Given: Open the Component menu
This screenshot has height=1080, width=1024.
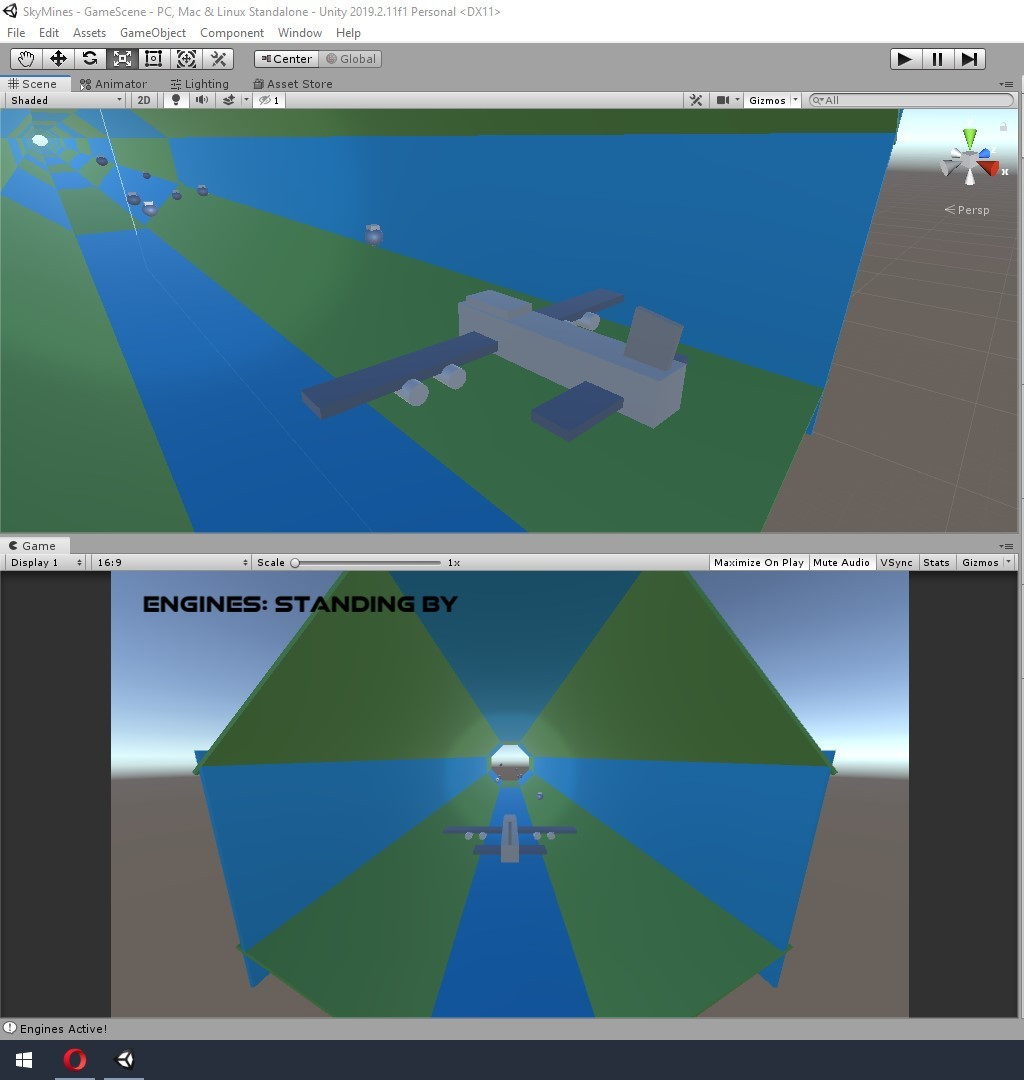Looking at the screenshot, I should tap(231, 32).
